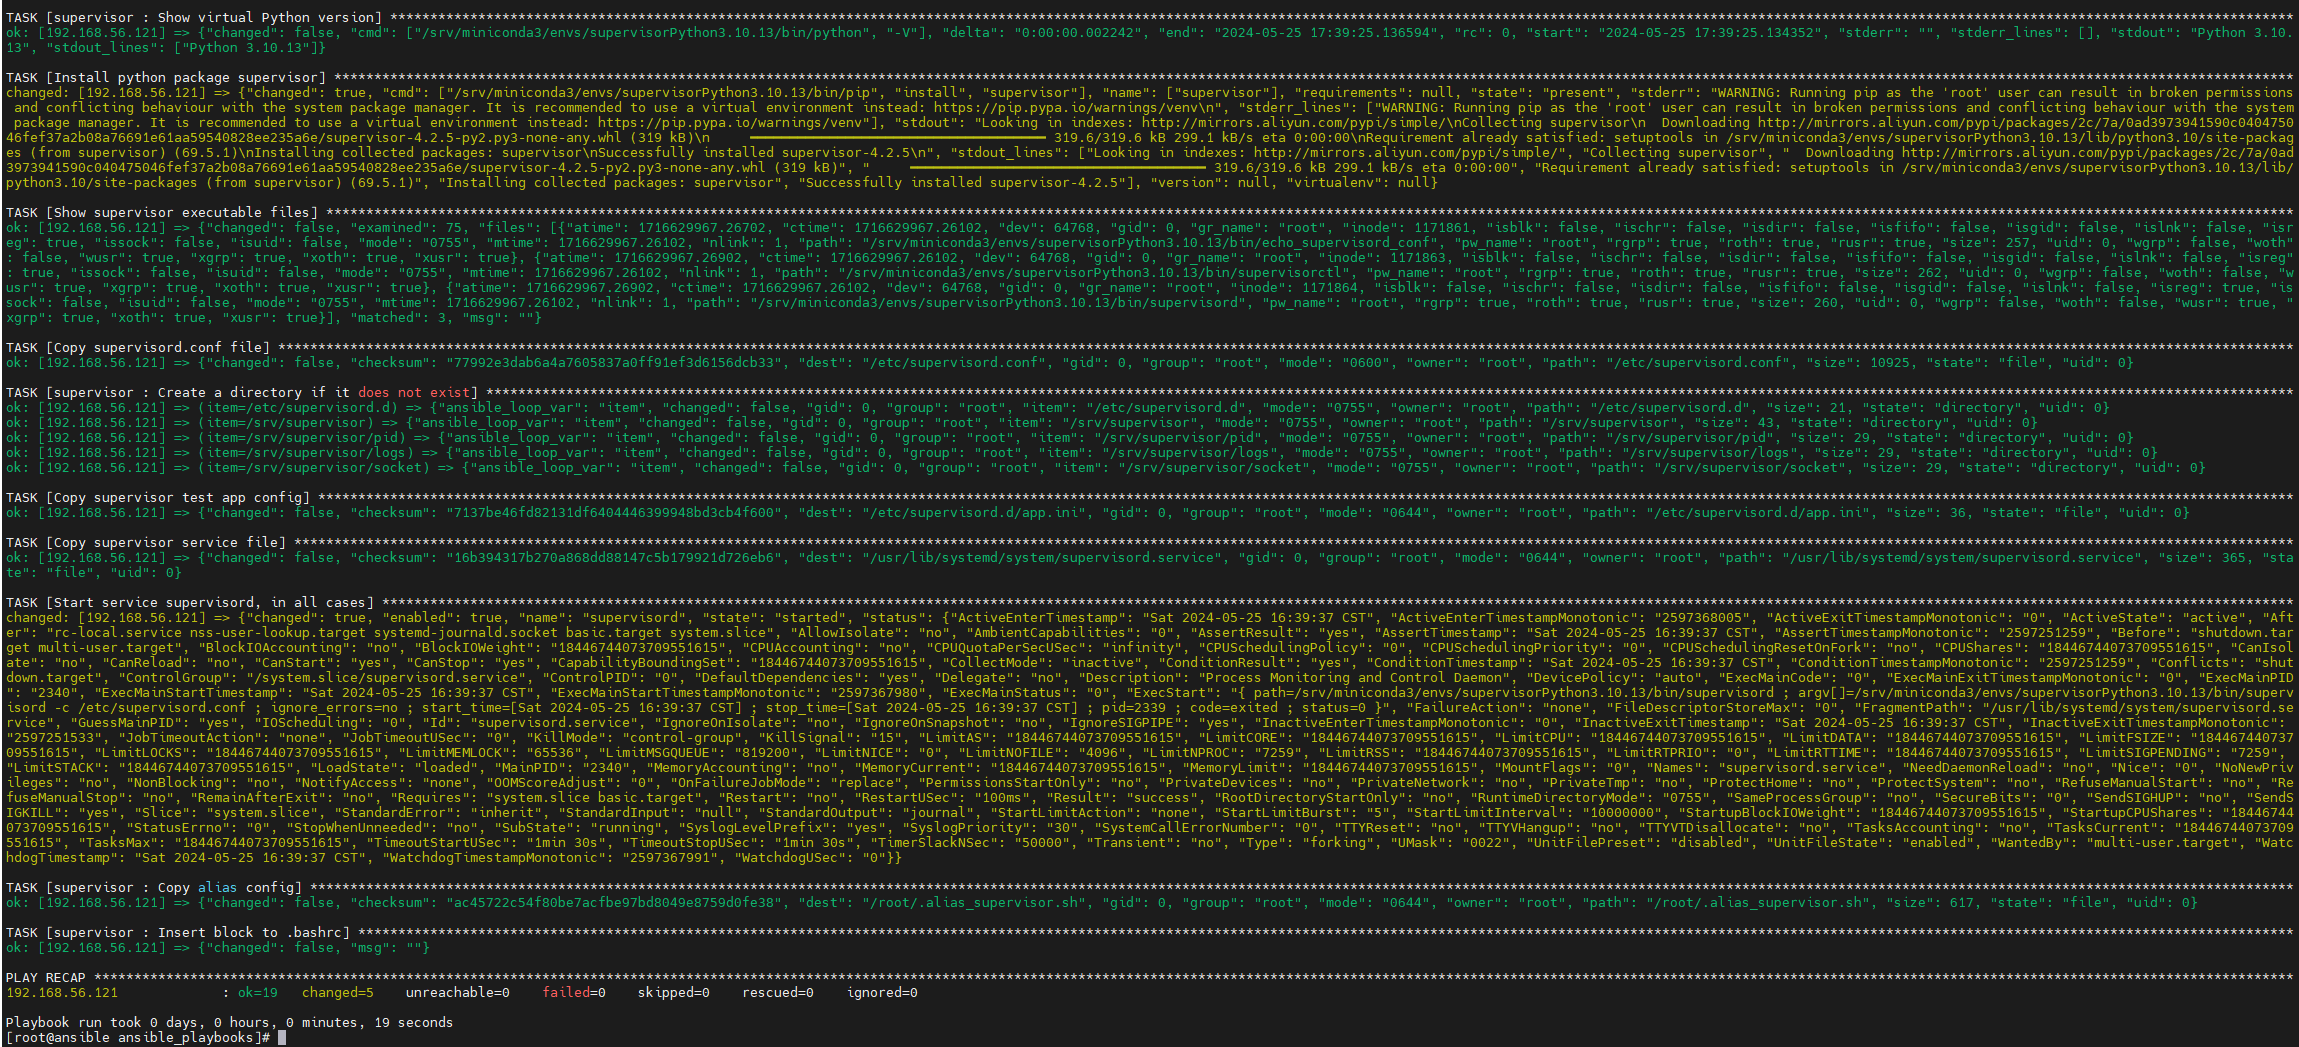The image size is (2299, 1047).
Task: Click the 'unreachable=0' recap value
Action: coord(458,992)
